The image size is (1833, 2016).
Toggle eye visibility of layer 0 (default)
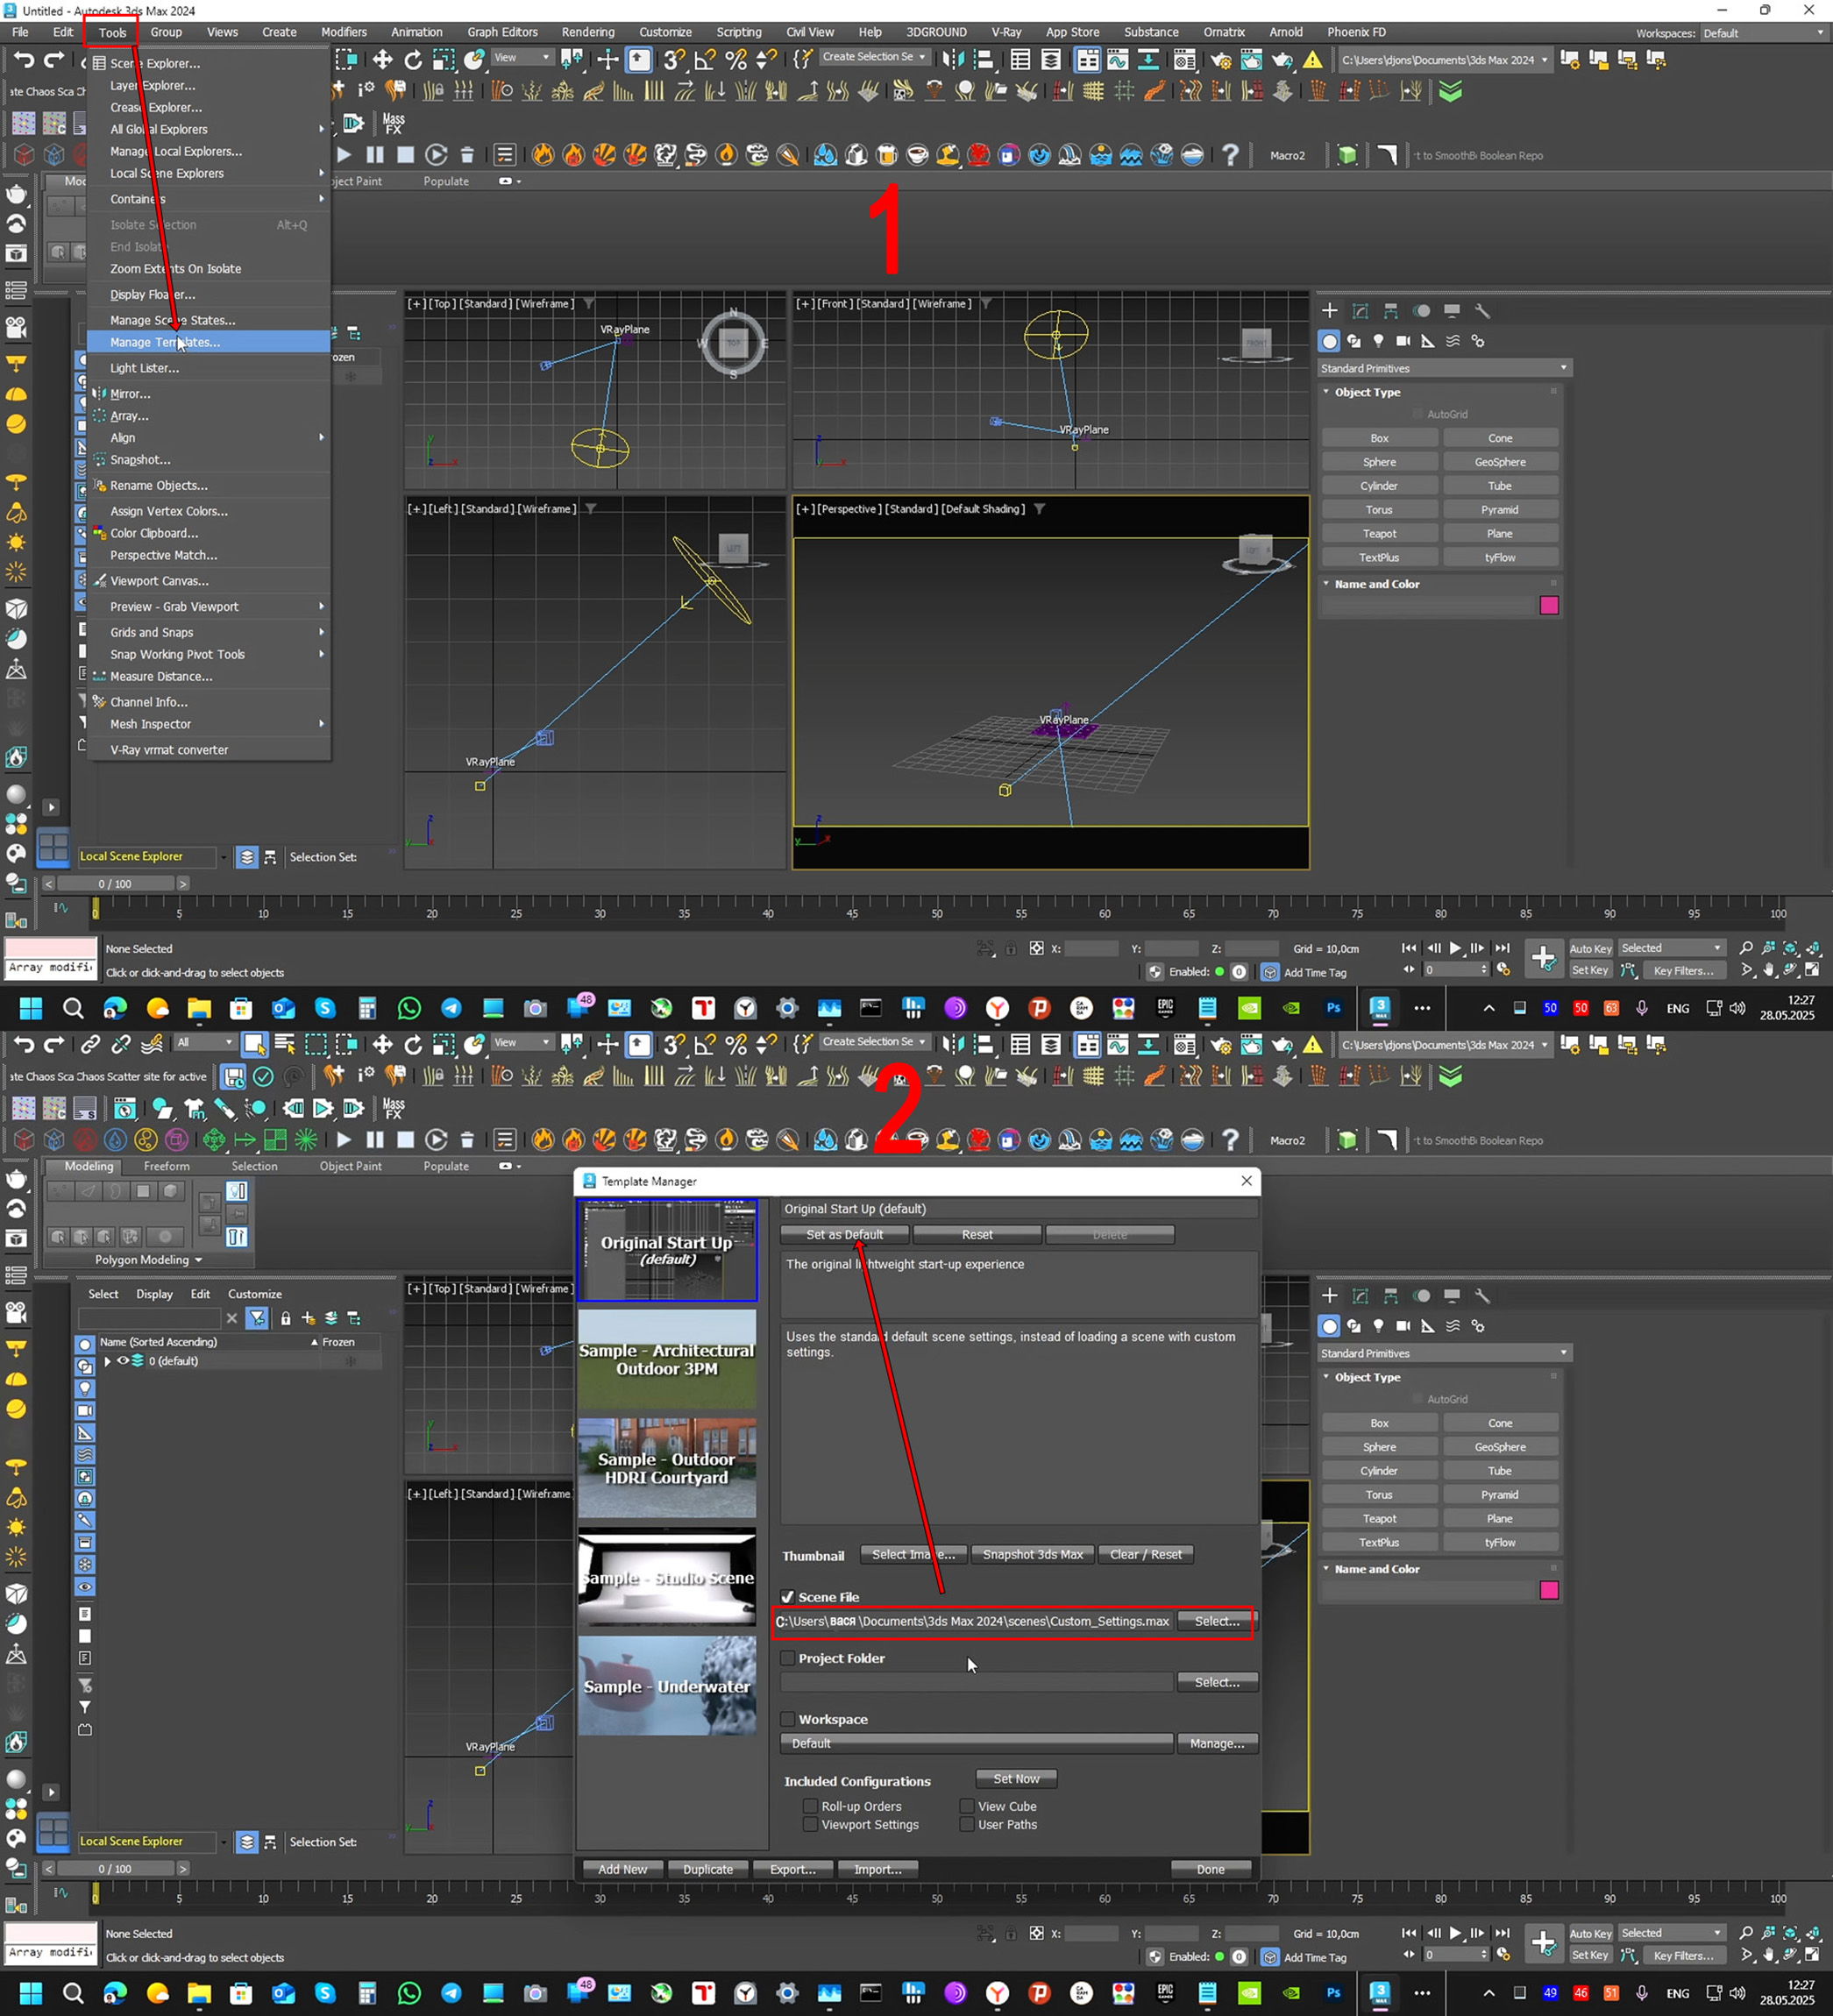pos(124,1361)
